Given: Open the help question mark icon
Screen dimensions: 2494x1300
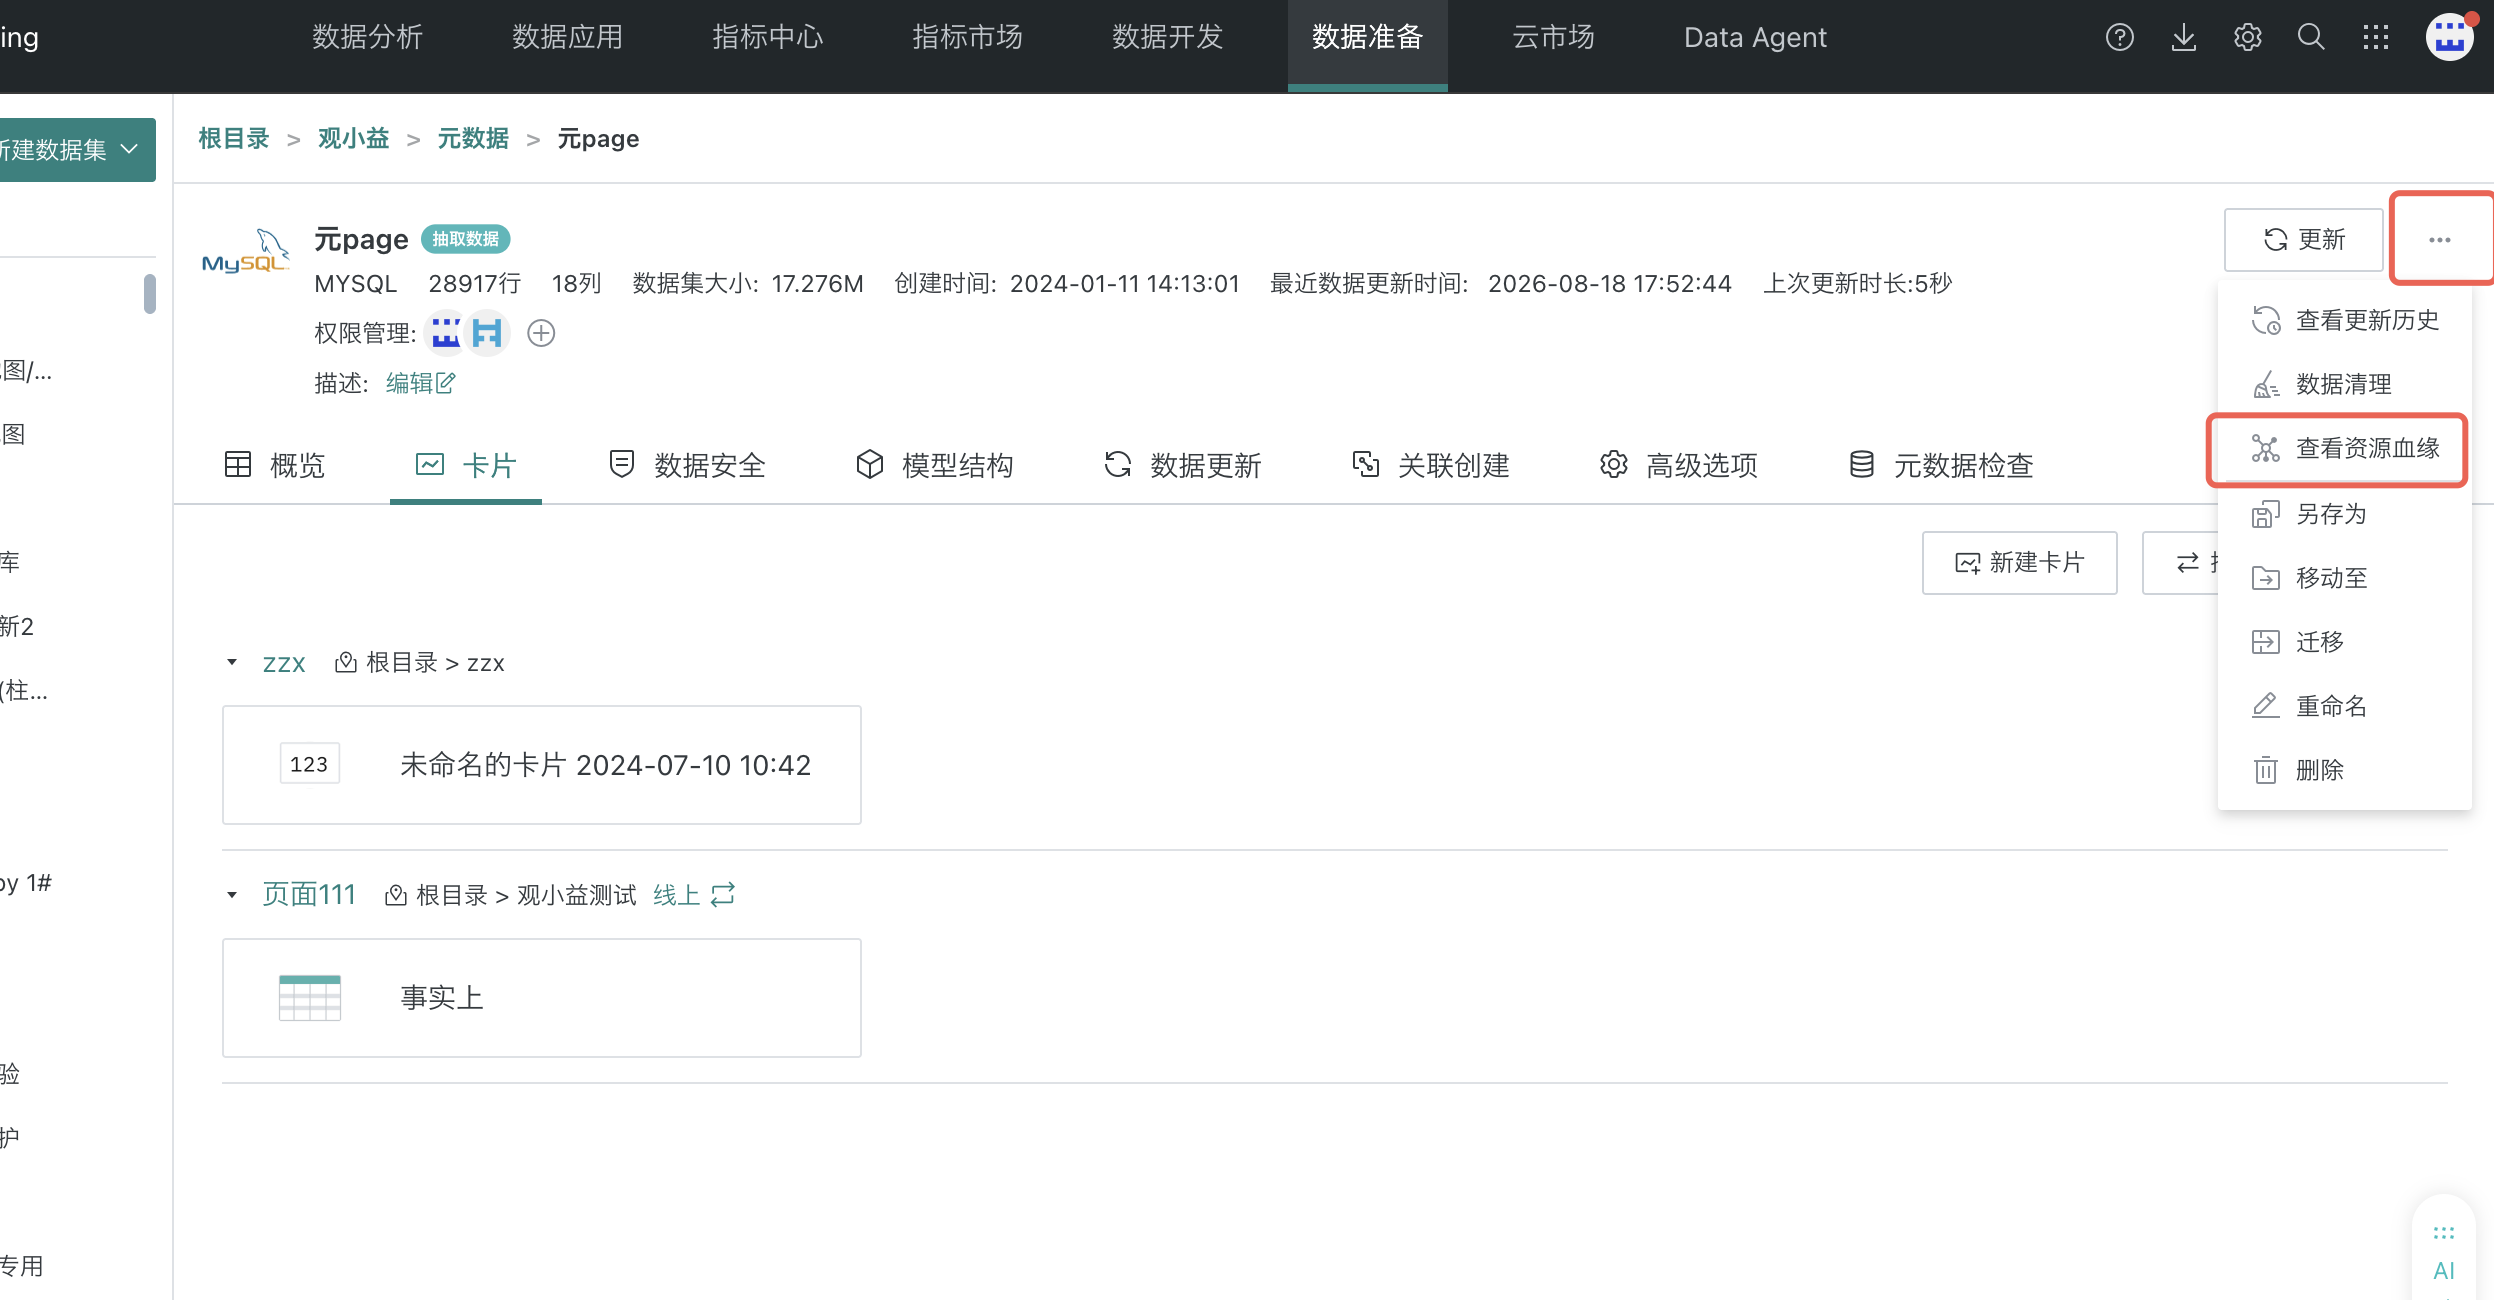Looking at the screenshot, I should [x=2119, y=38].
